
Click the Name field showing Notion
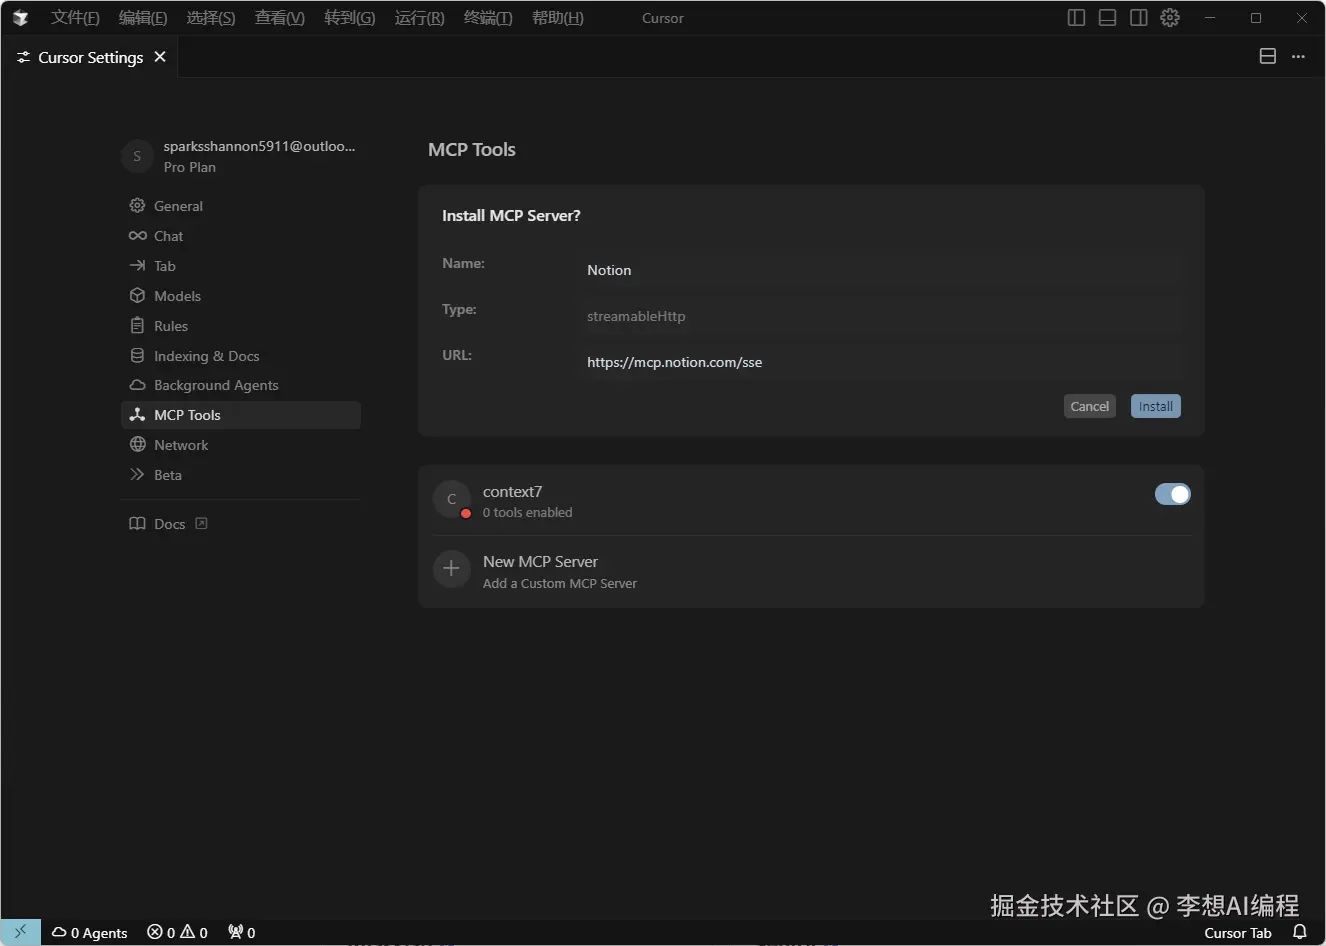click(880, 270)
